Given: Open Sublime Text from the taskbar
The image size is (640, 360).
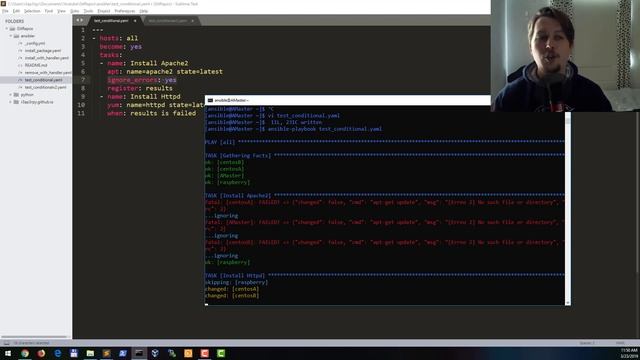Looking at the screenshot, I should coord(107,353).
